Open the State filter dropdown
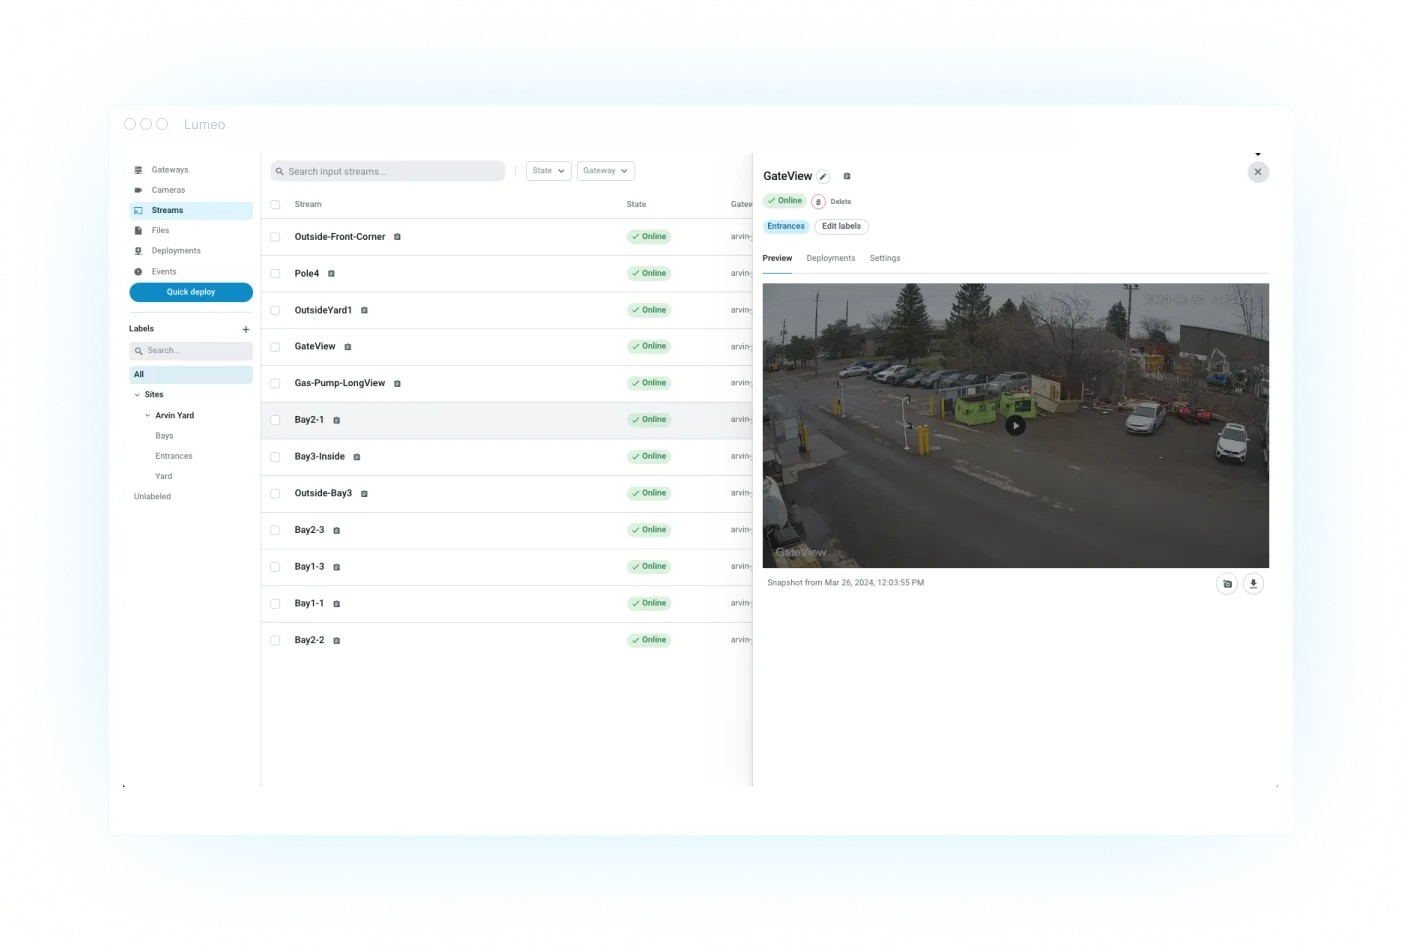1401x948 pixels. tap(547, 170)
